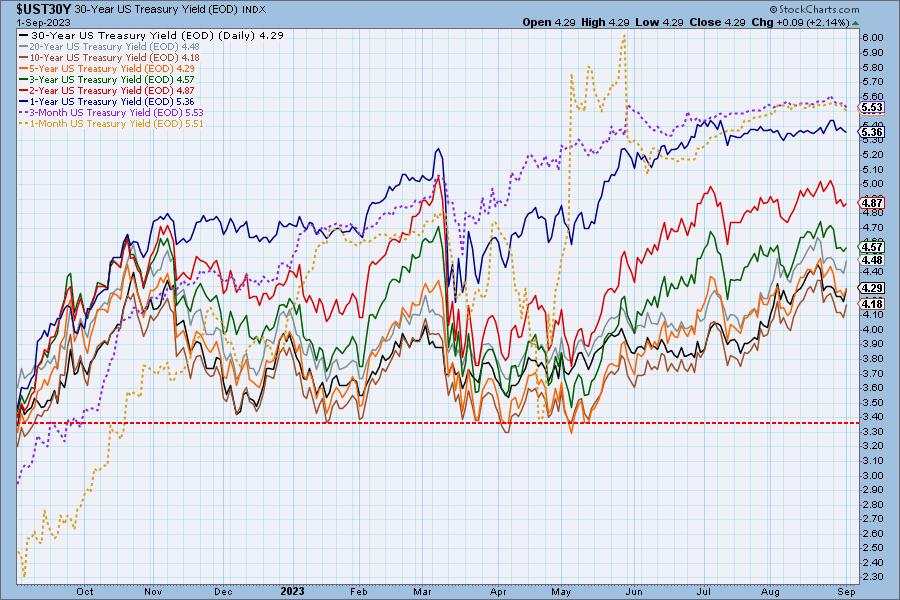Select the 3-Year US Treasury Yield legend entry

click(x=107, y=79)
